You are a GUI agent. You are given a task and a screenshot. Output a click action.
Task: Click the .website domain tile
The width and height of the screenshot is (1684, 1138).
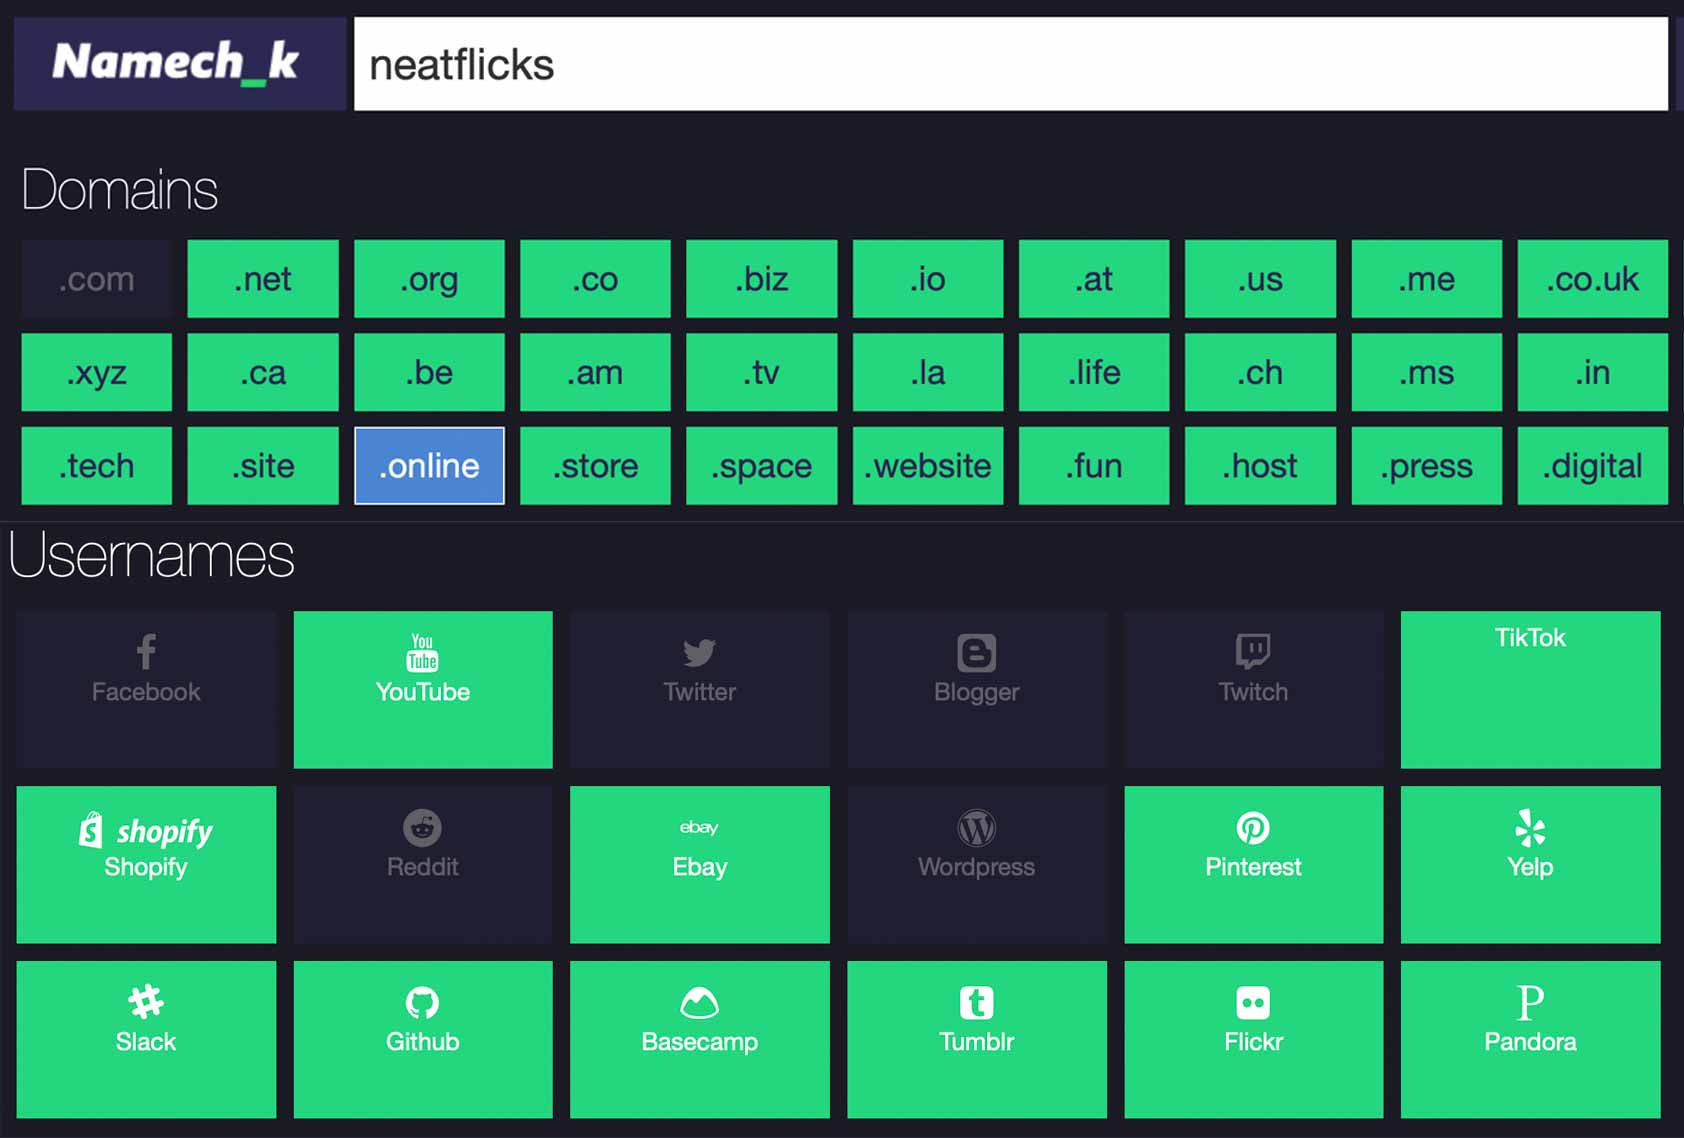point(928,466)
